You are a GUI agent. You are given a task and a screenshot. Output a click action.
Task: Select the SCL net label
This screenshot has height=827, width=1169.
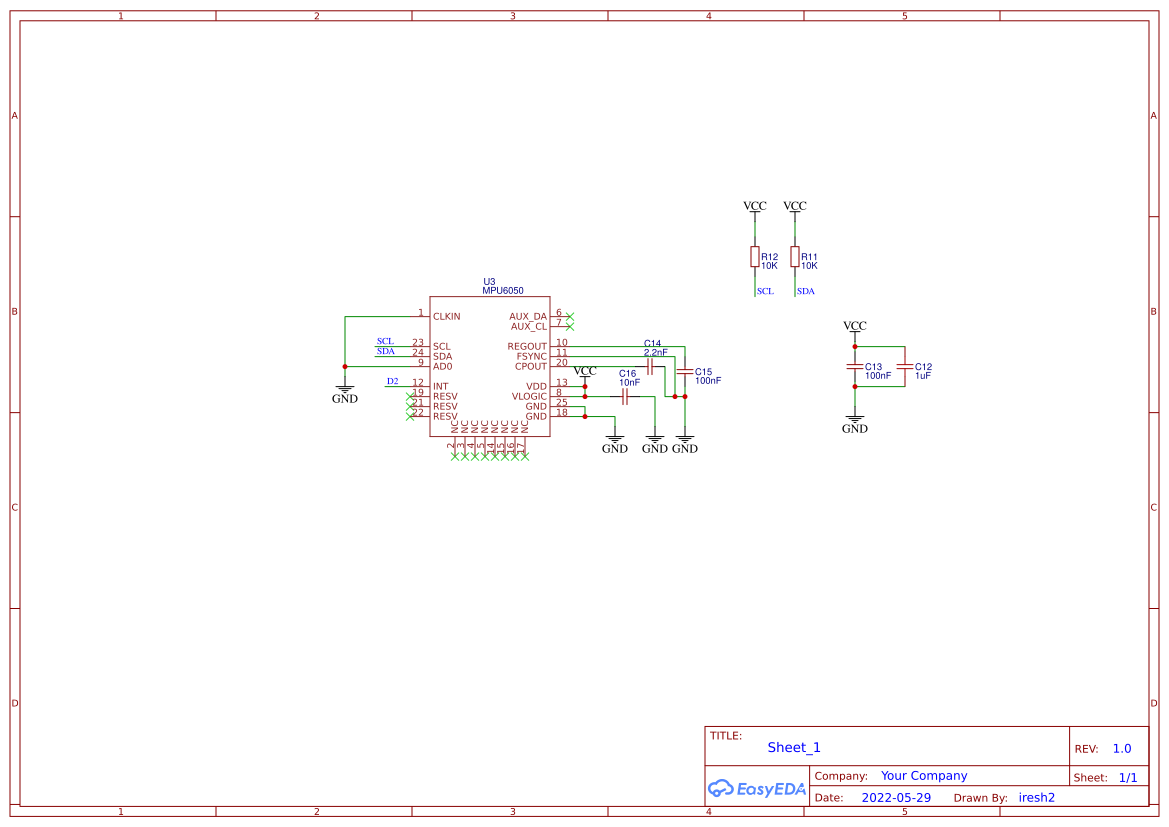coord(386,340)
